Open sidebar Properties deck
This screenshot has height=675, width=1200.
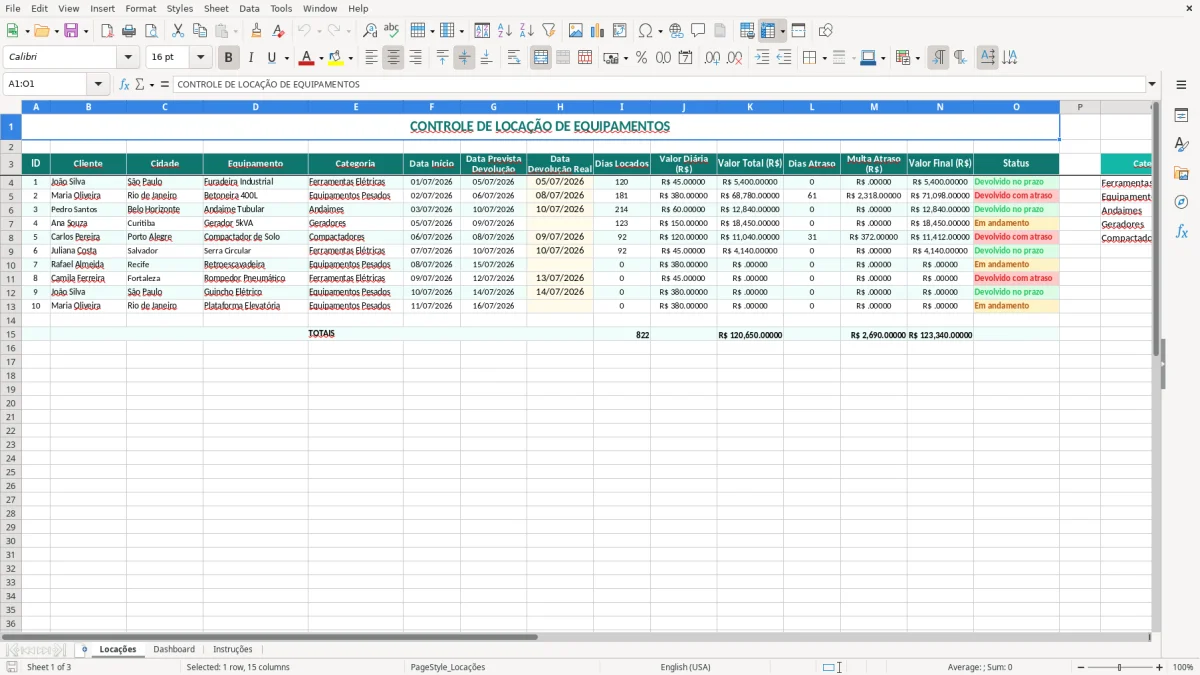pos(1181,116)
